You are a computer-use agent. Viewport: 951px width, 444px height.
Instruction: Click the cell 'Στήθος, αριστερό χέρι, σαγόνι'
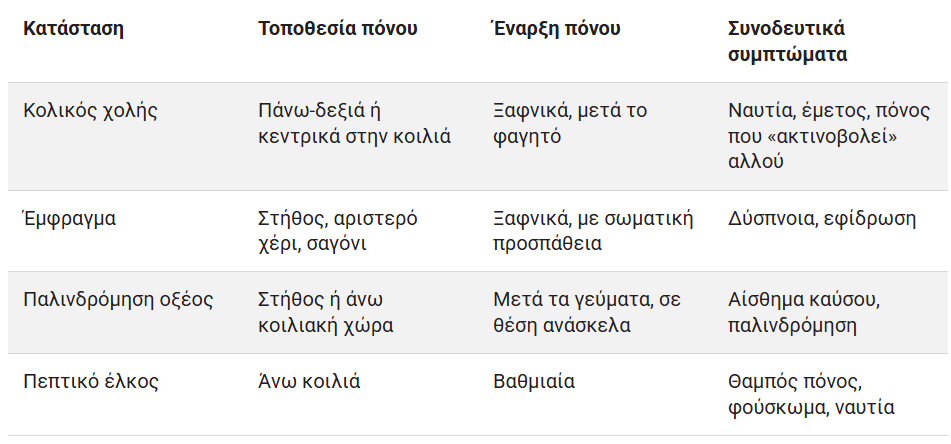338,231
